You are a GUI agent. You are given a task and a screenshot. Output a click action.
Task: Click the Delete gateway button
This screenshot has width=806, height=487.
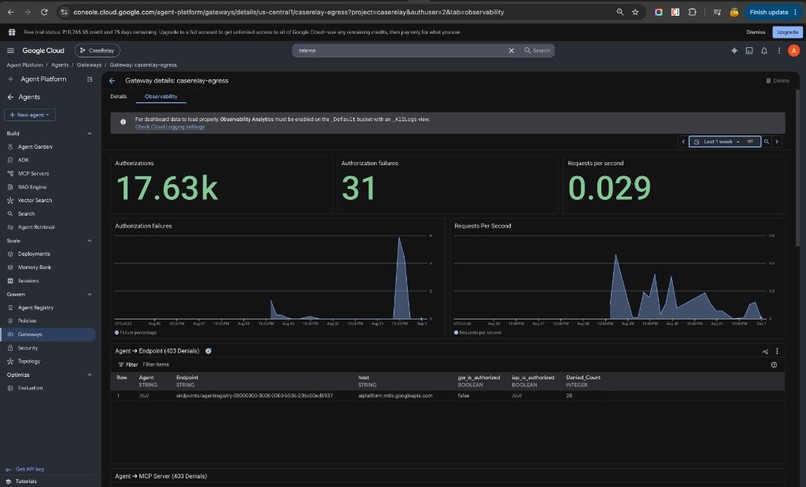point(777,81)
